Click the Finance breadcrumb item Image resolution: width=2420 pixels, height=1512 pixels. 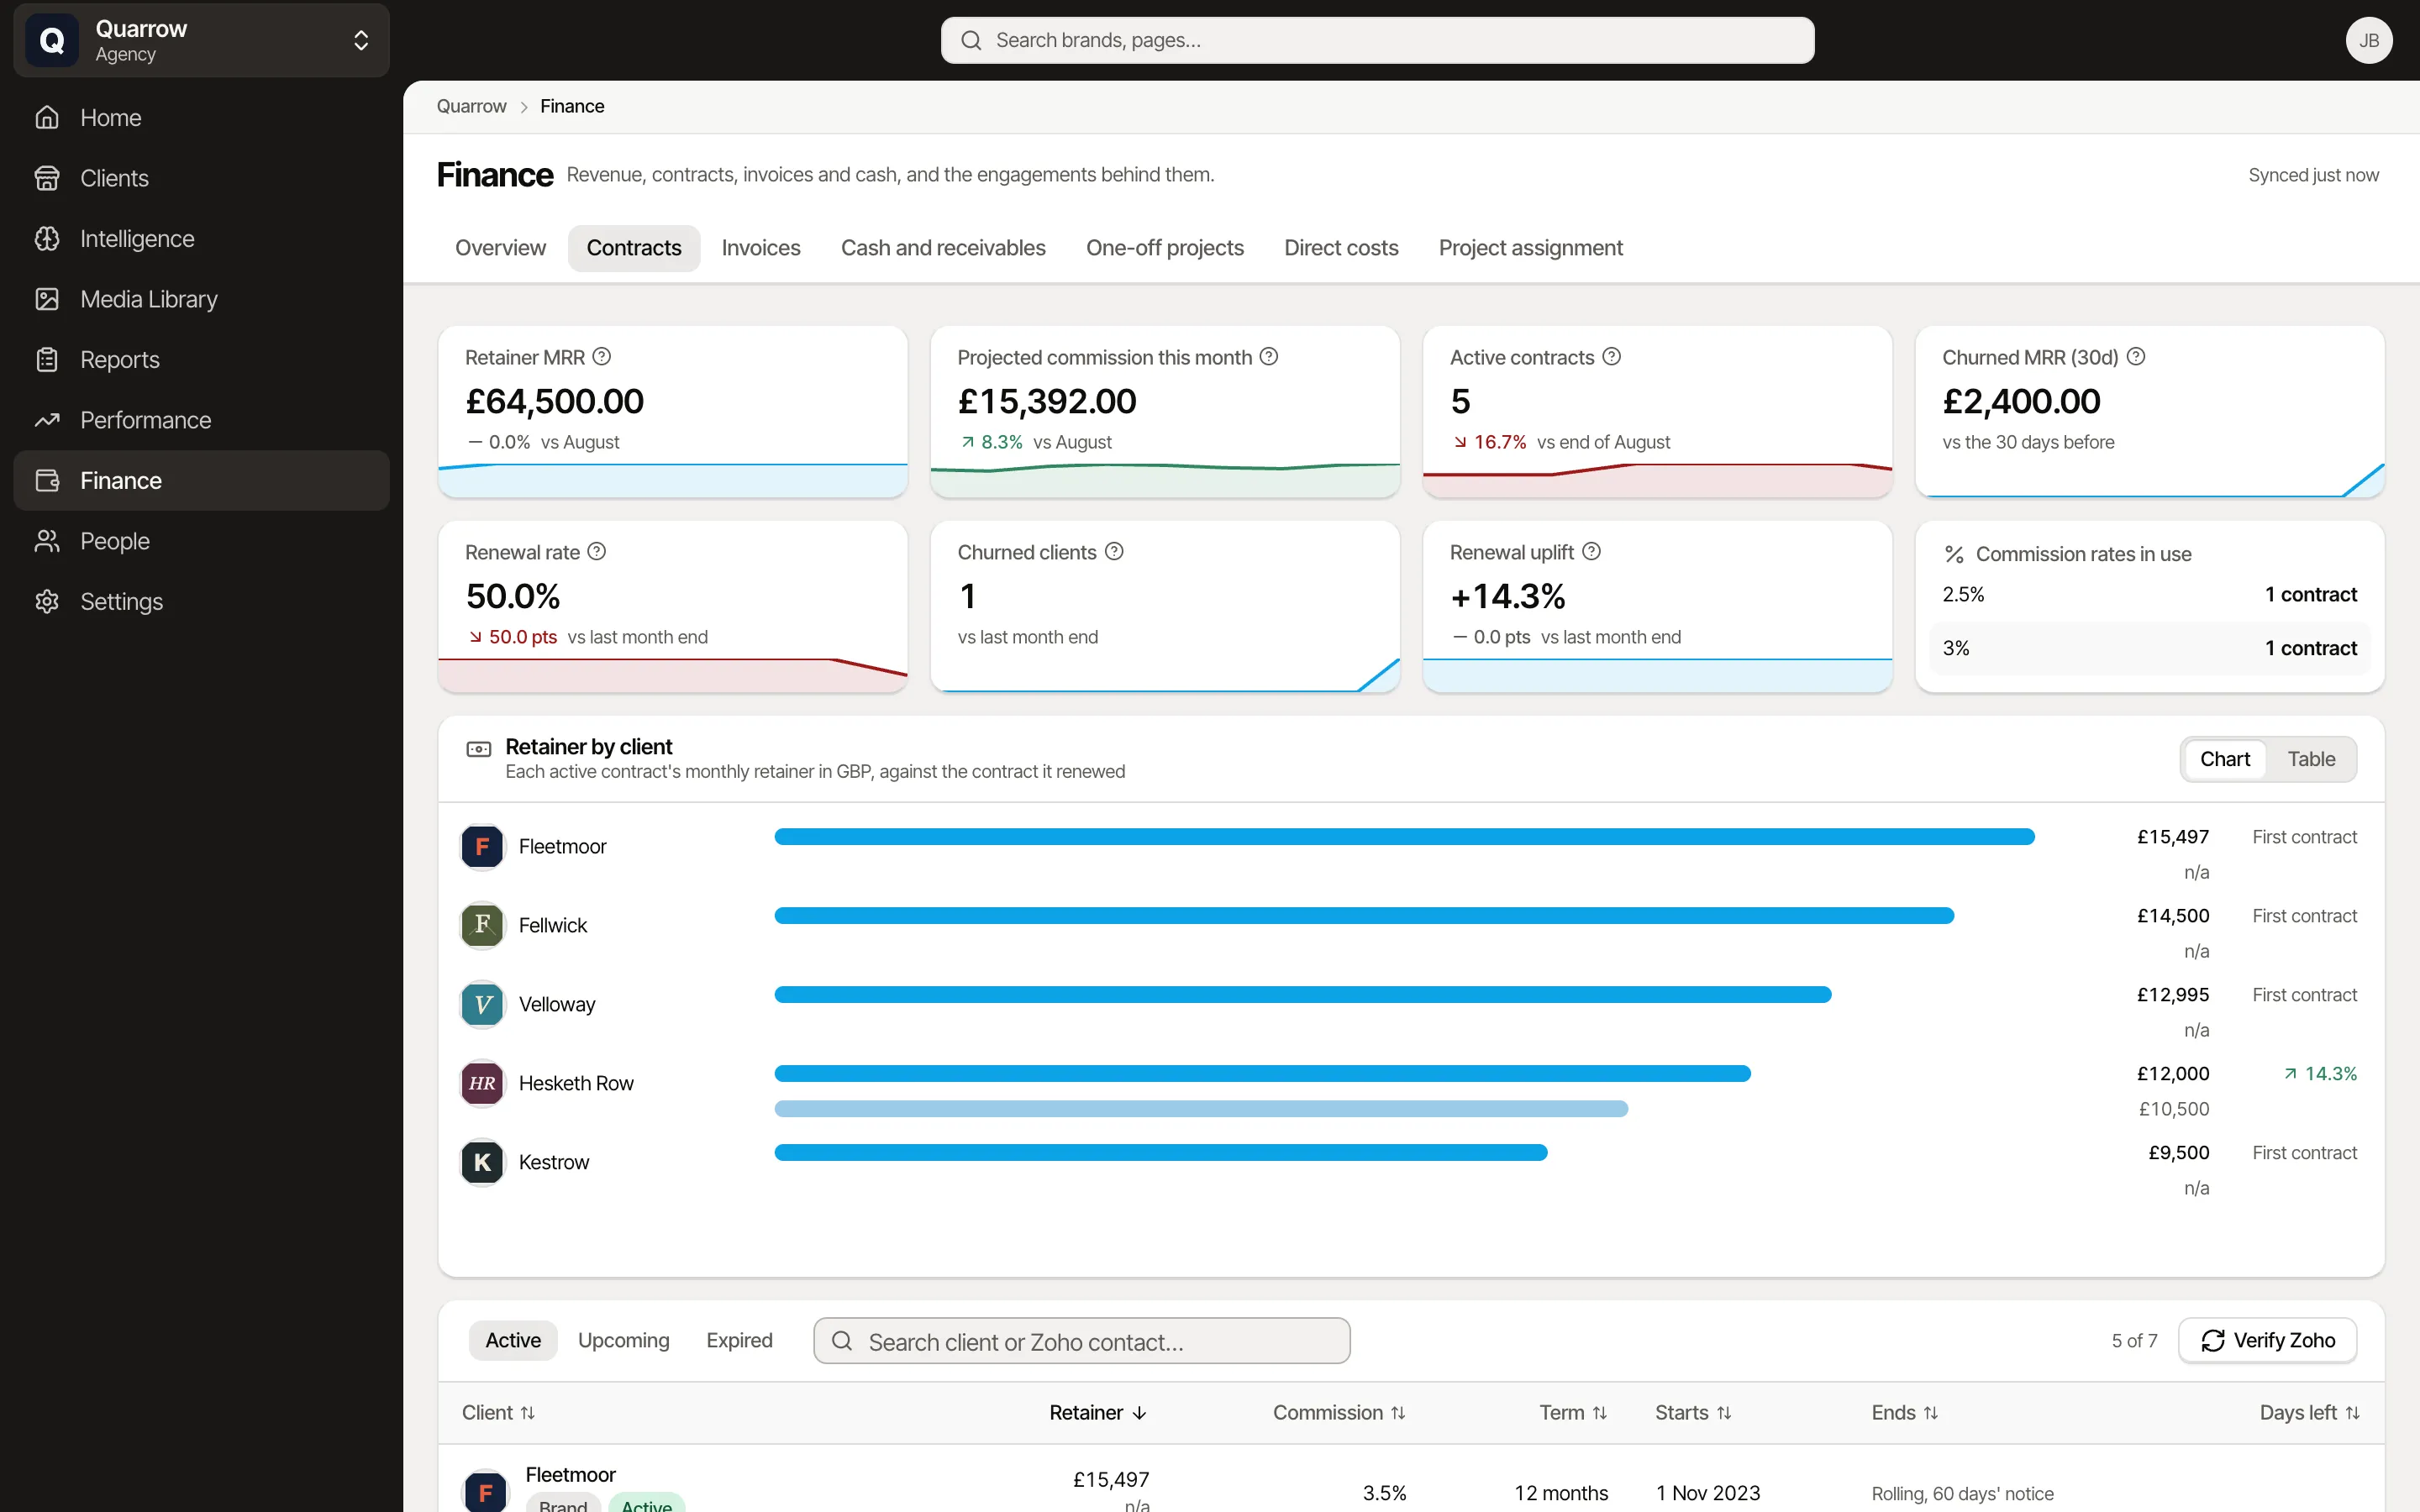click(x=572, y=106)
